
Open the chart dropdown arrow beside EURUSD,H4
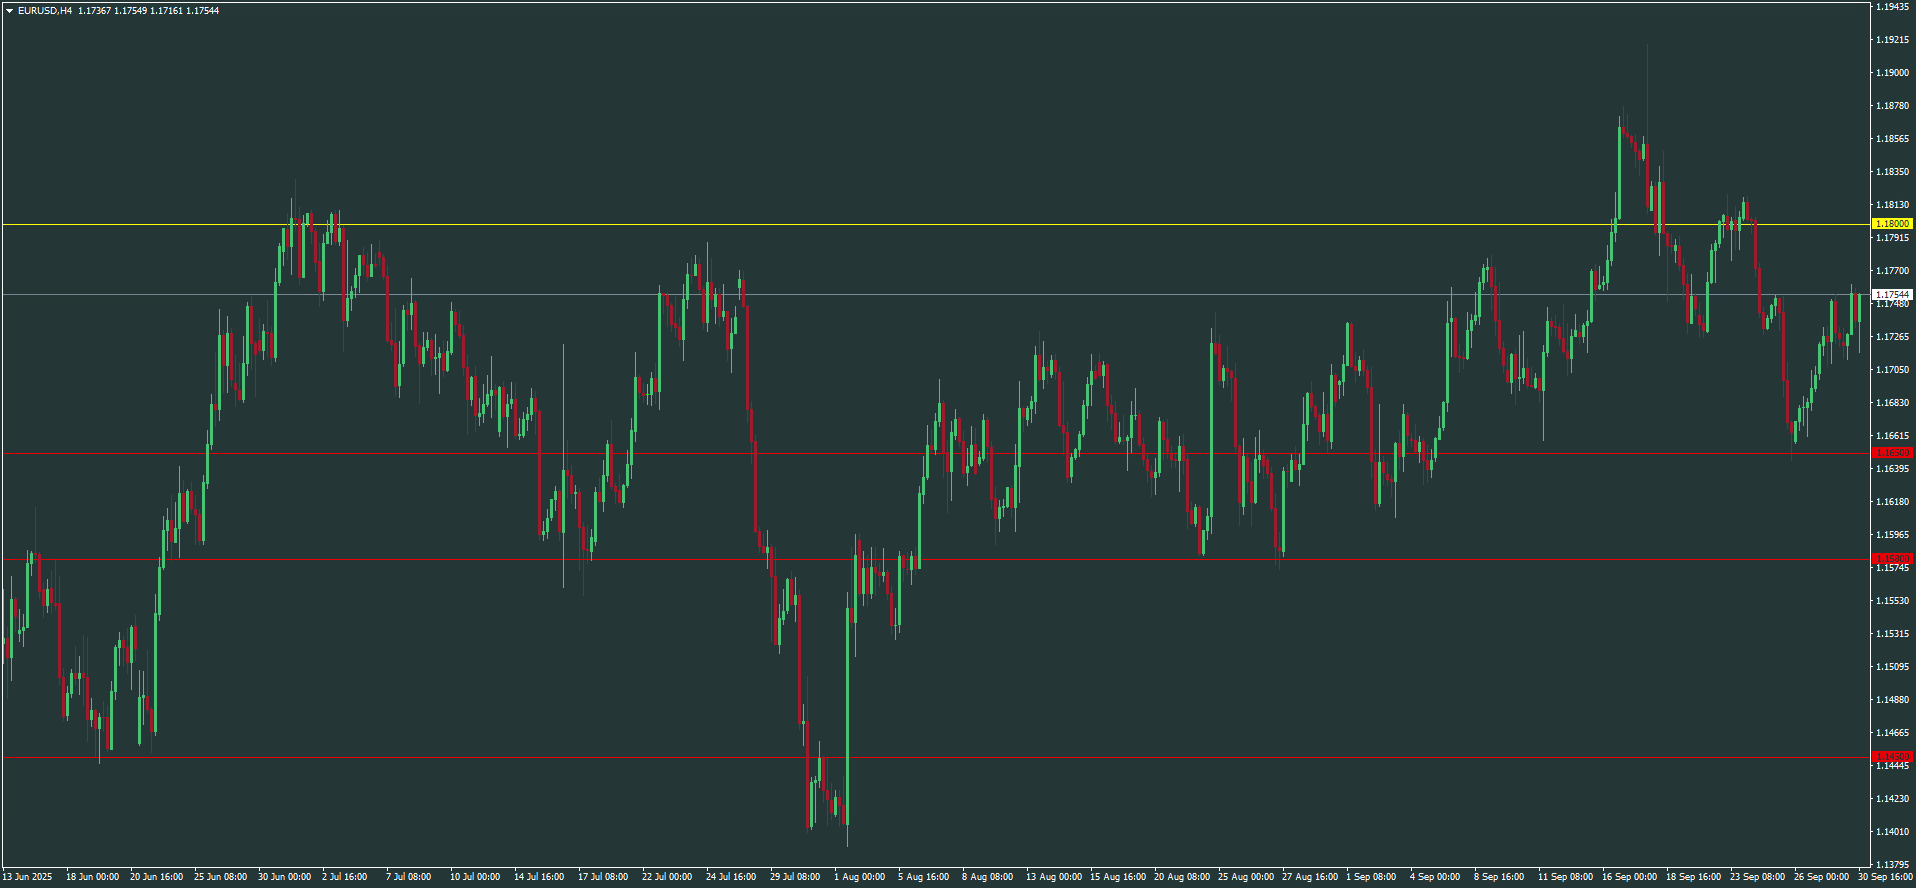point(9,11)
